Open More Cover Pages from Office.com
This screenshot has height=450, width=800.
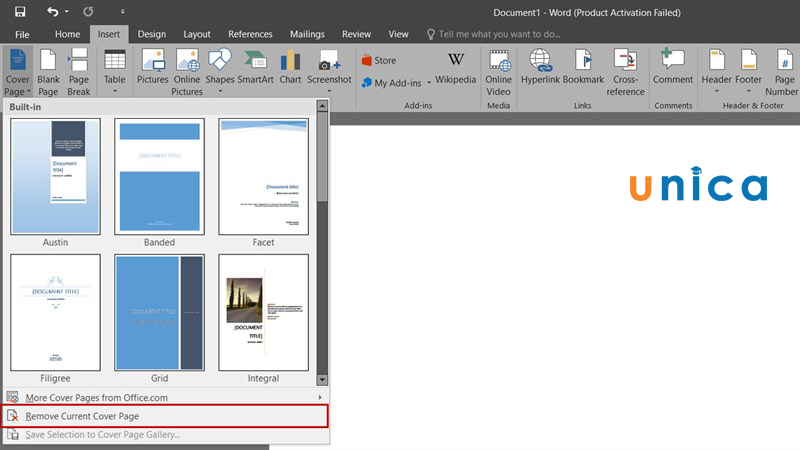pos(165,397)
